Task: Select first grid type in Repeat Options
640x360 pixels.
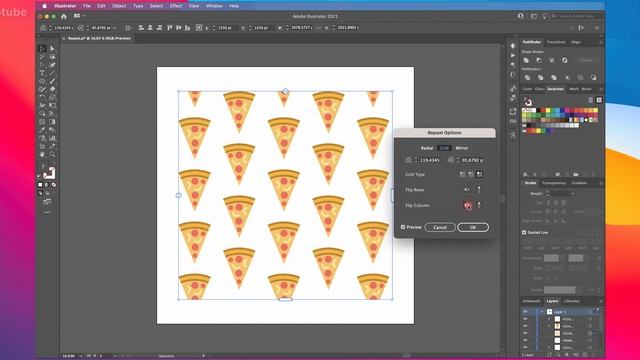Action: tap(462, 174)
